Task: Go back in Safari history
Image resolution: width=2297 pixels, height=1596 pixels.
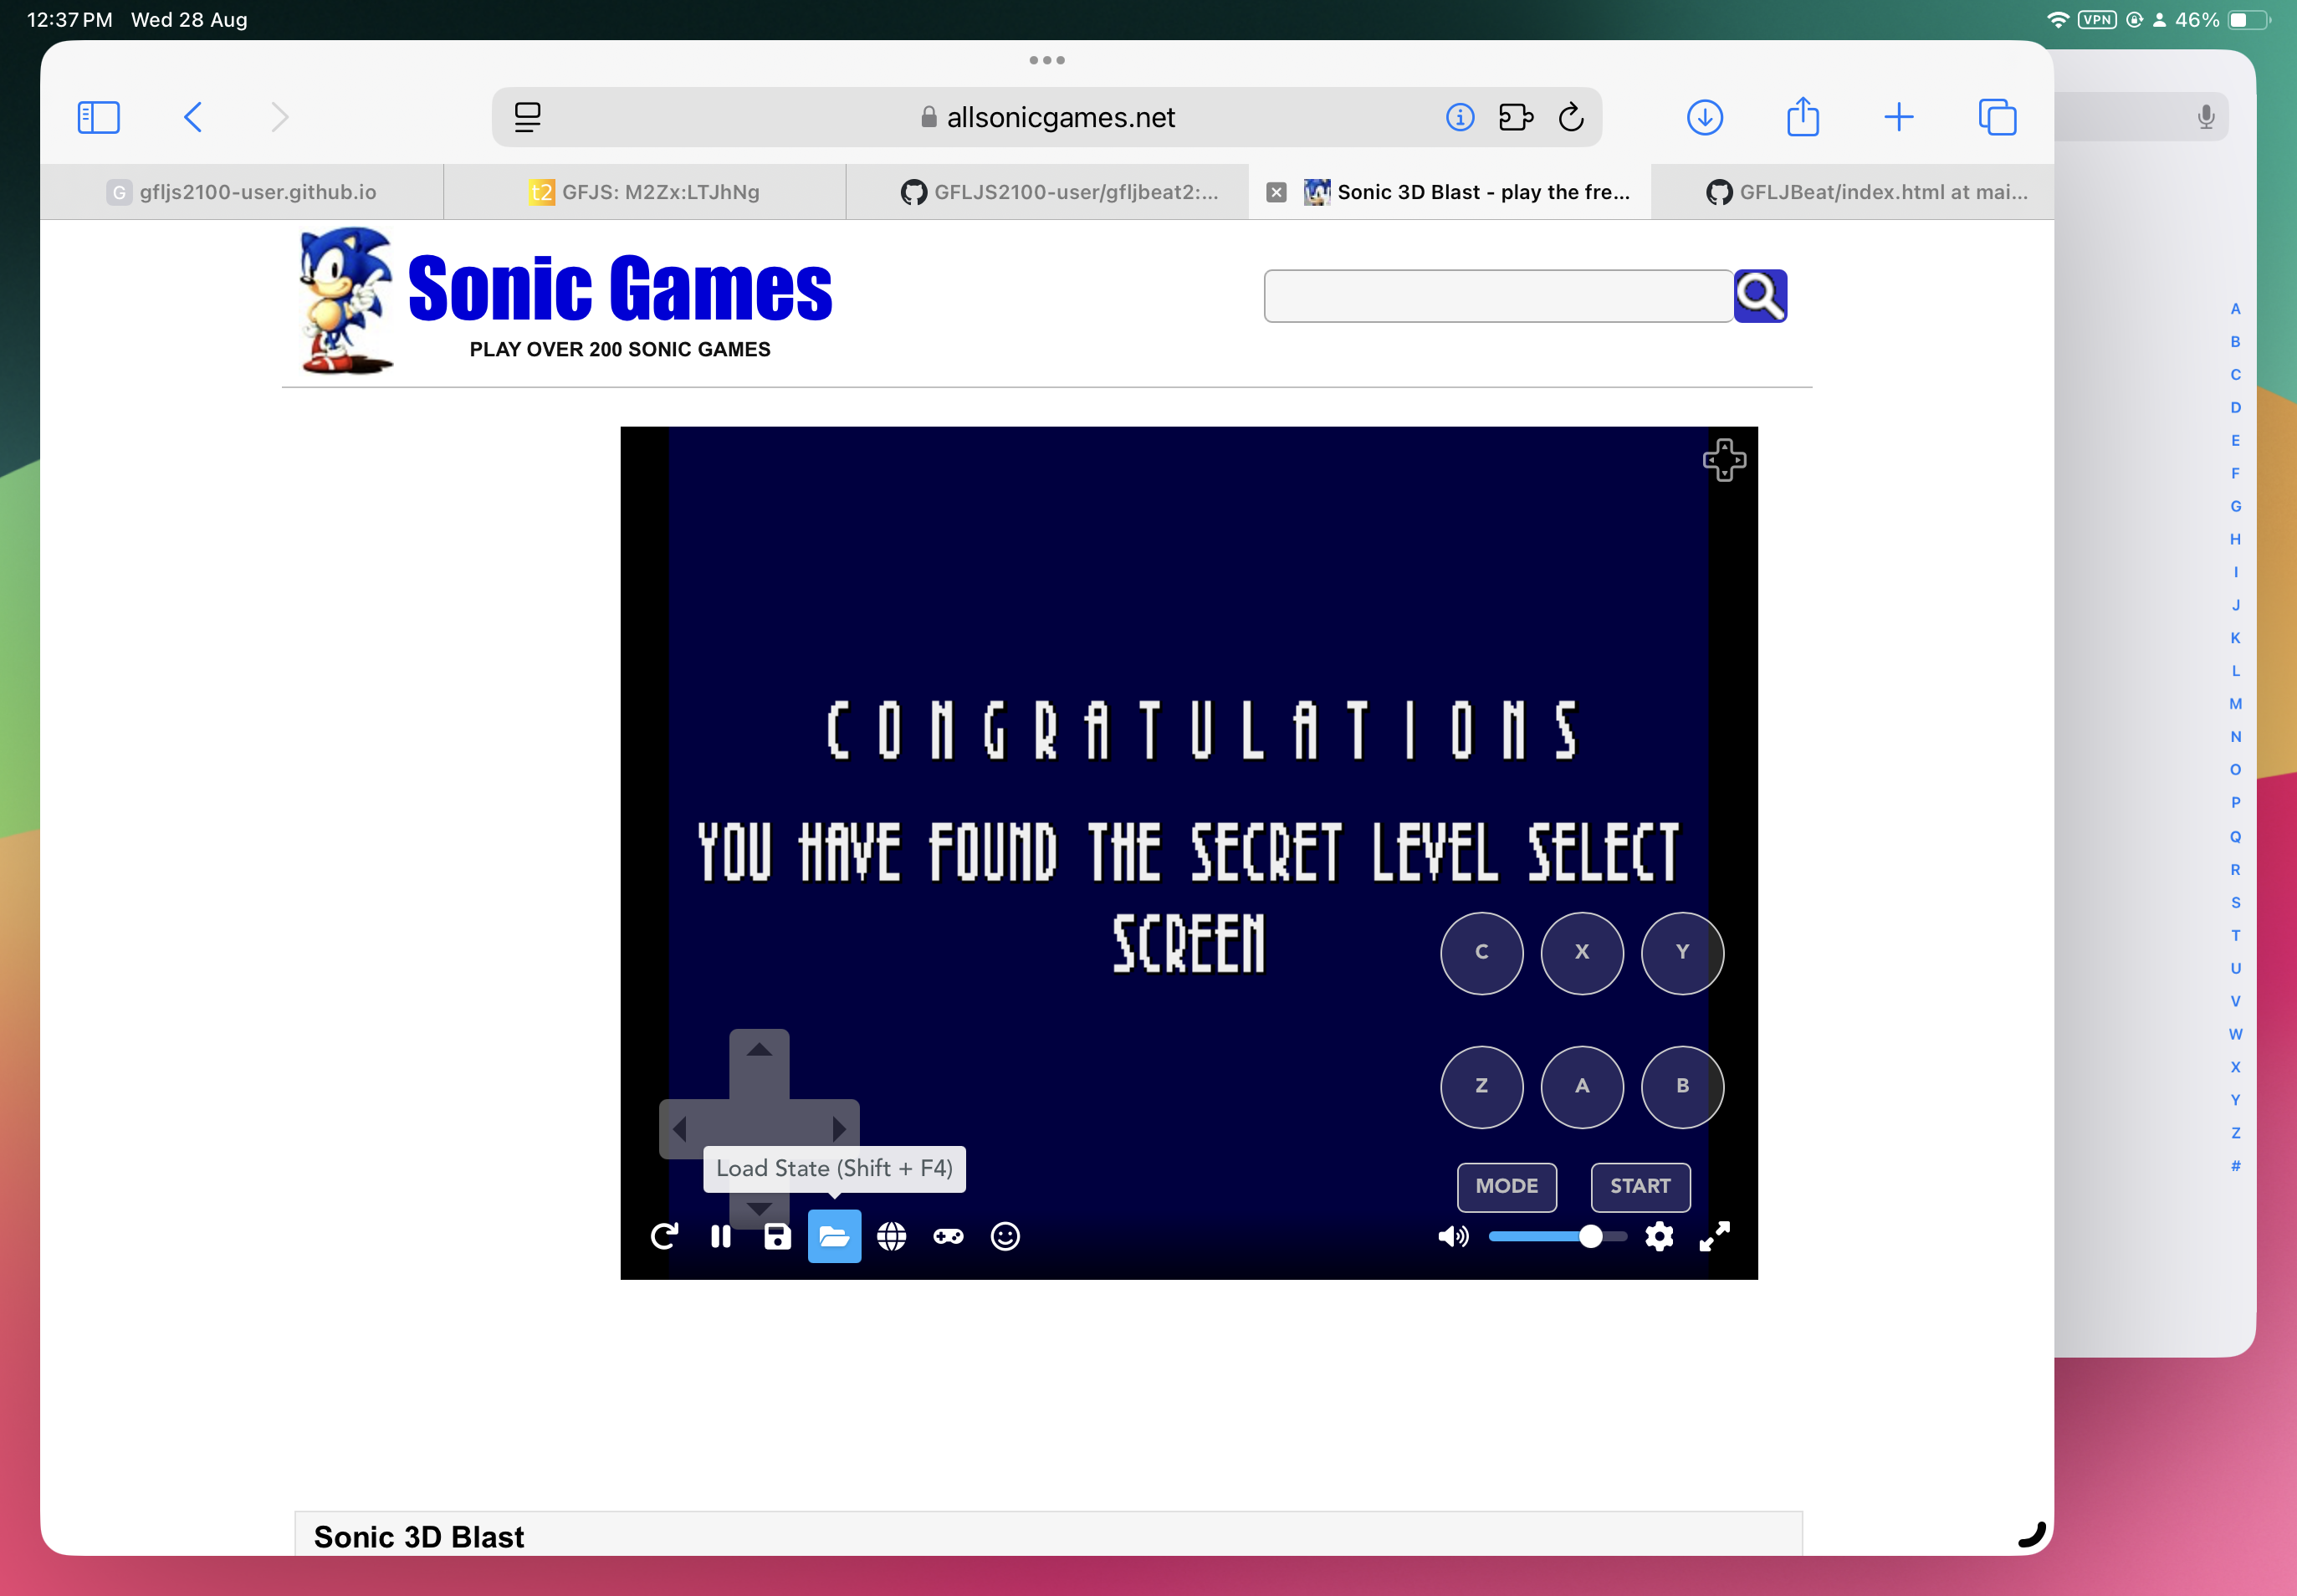Action: [x=193, y=117]
